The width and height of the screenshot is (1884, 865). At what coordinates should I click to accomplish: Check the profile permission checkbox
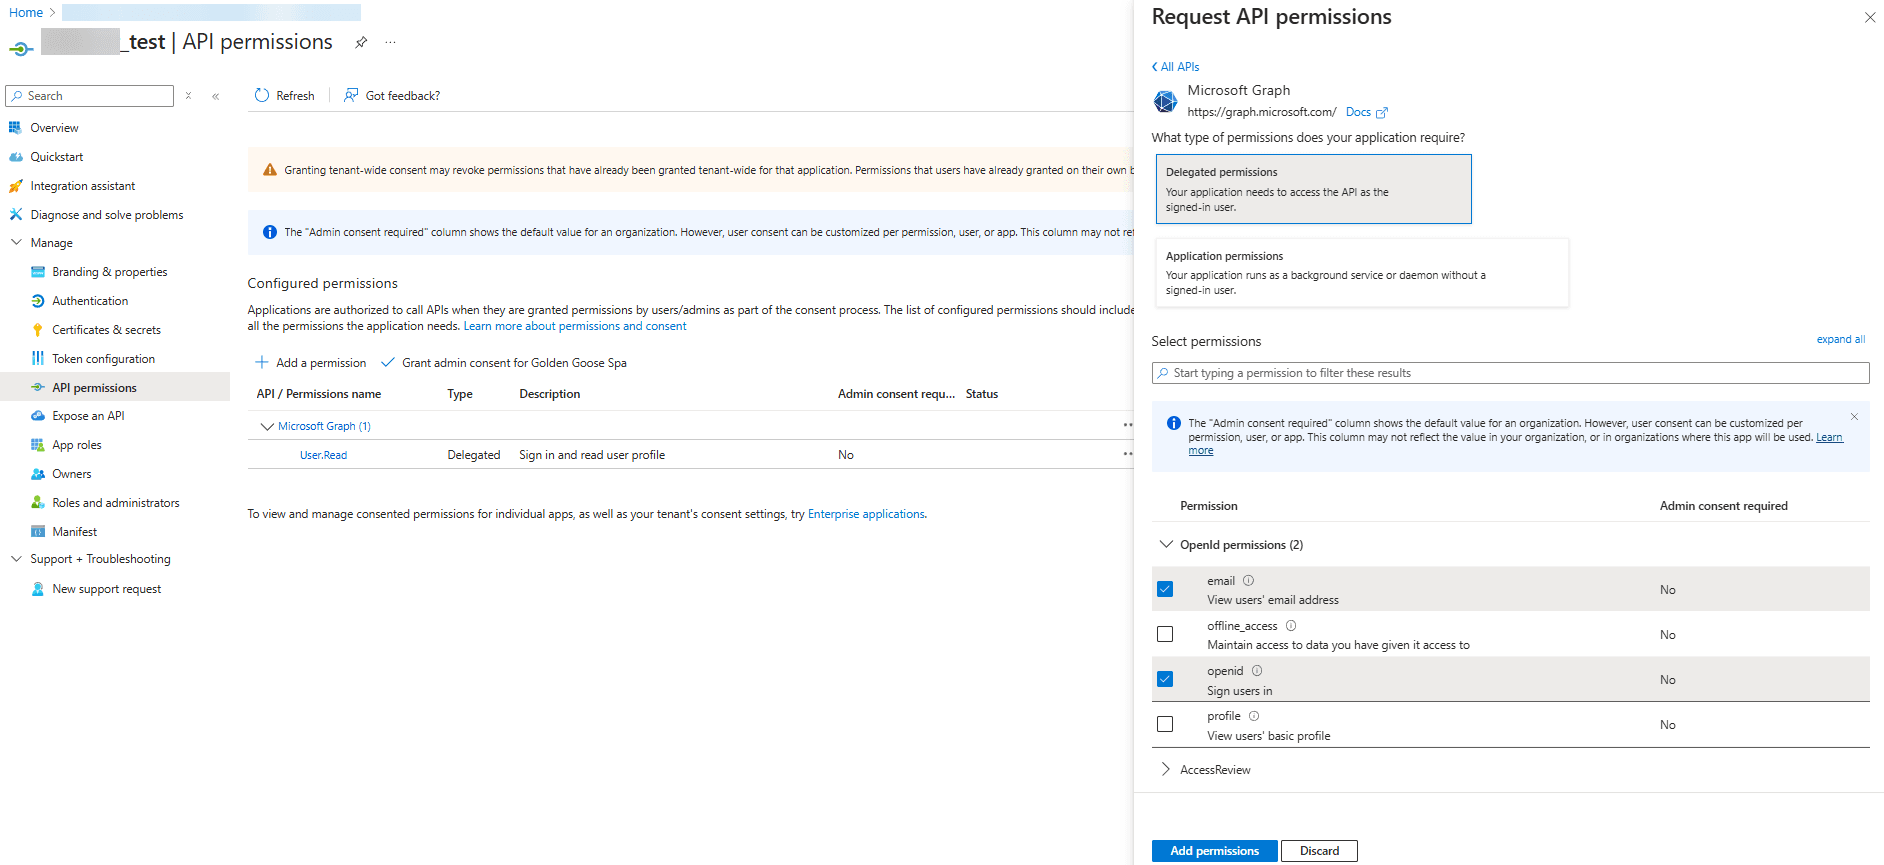click(x=1165, y=724)
